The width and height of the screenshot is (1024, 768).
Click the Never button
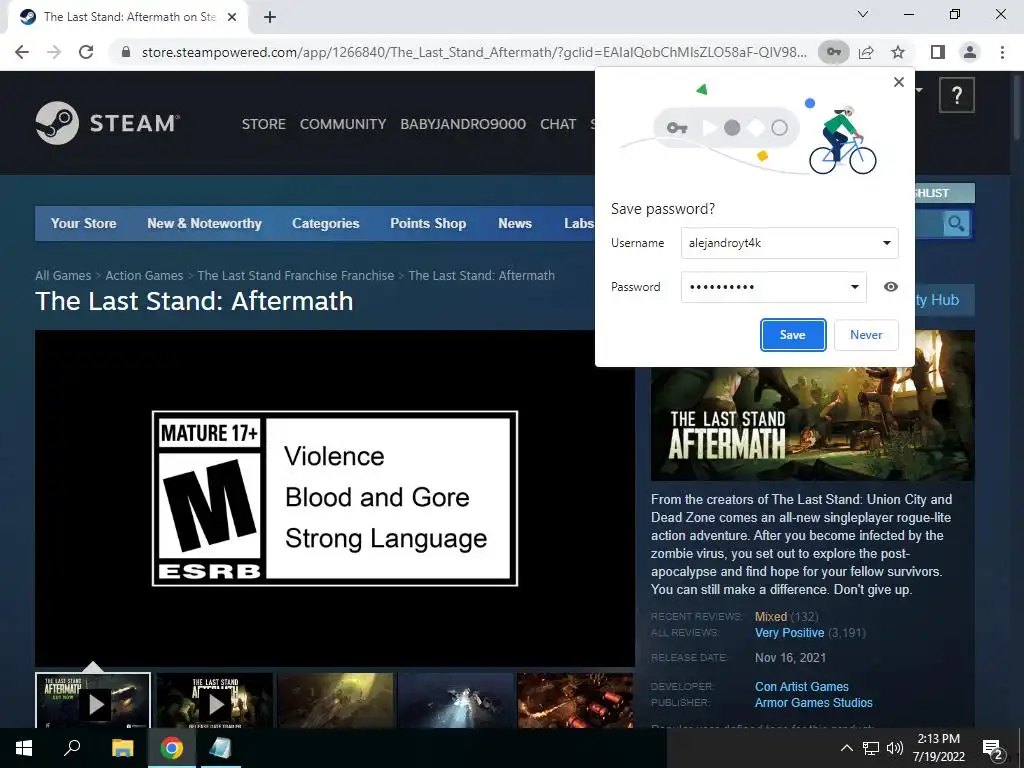click(866, 335)
